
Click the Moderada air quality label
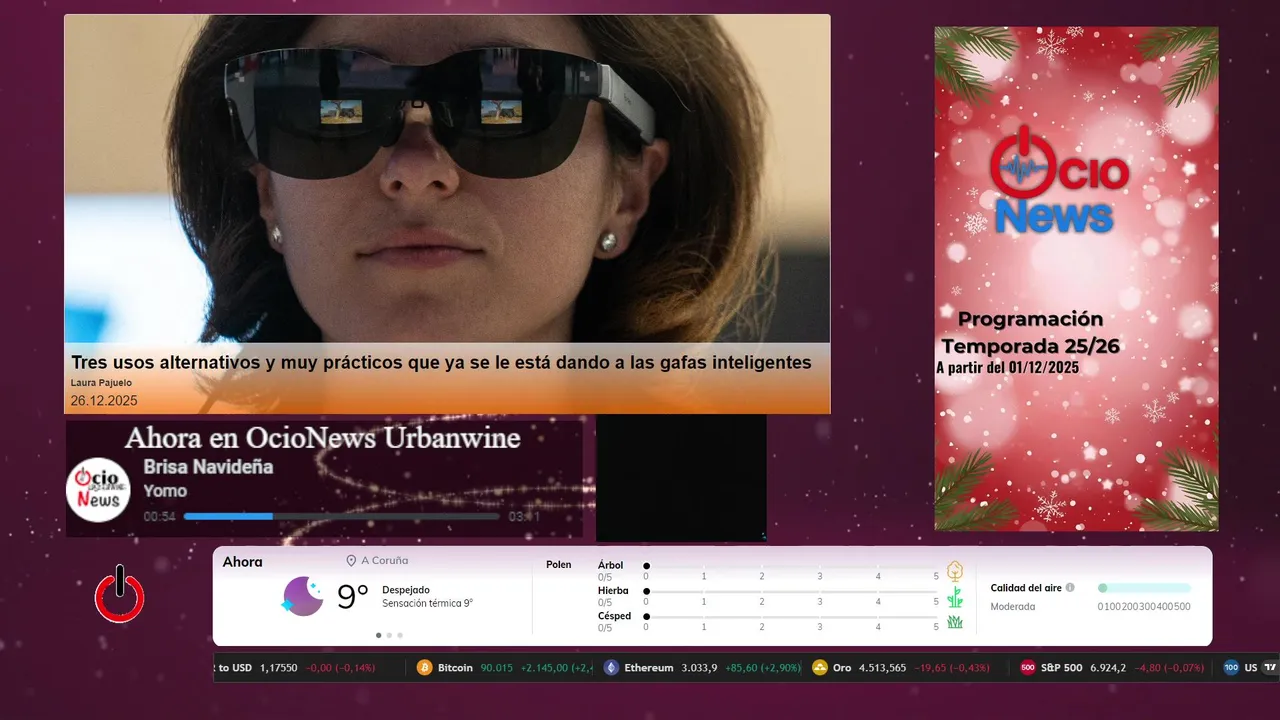pos(1013,606)
